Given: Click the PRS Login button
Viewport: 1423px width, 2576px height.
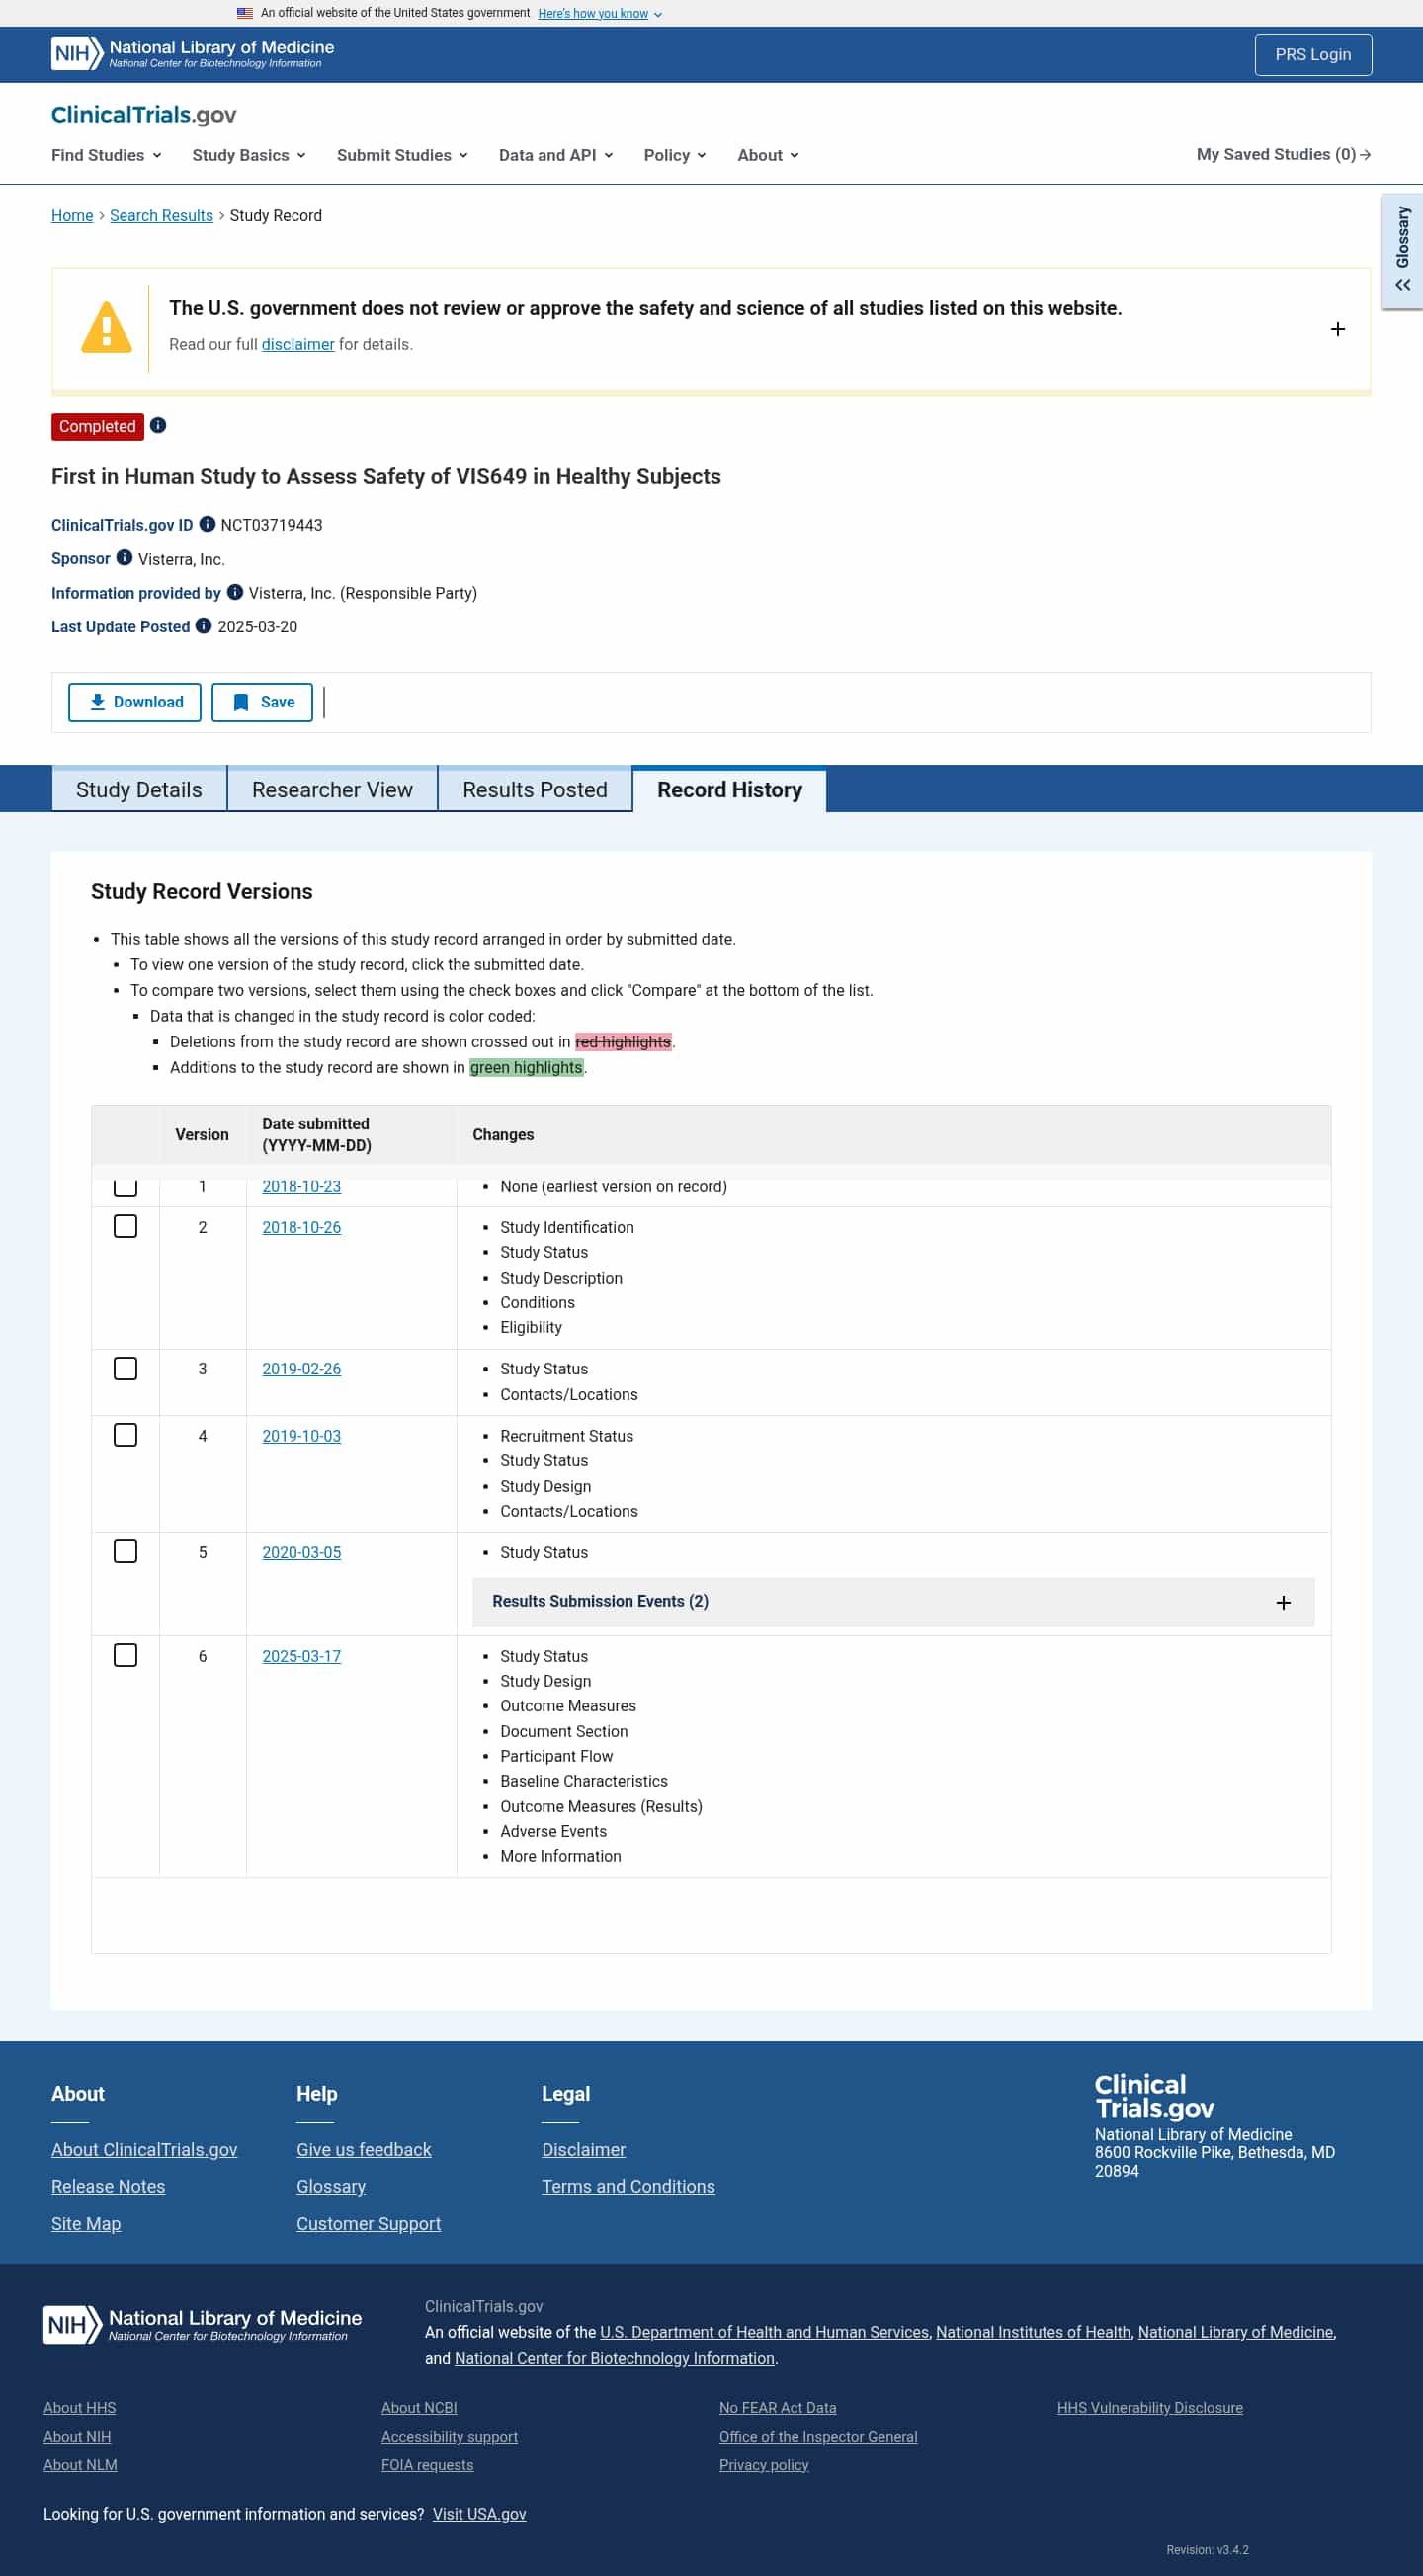Looking at the screenshot, I should click(1313, 54).
